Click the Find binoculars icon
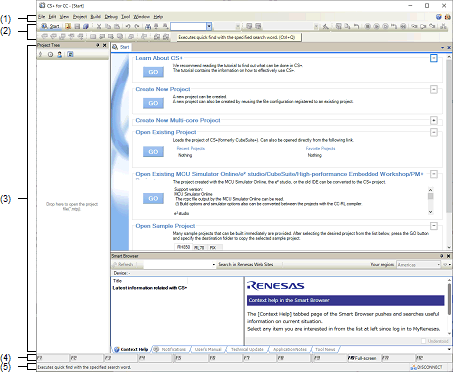 (x=148, y=26)
